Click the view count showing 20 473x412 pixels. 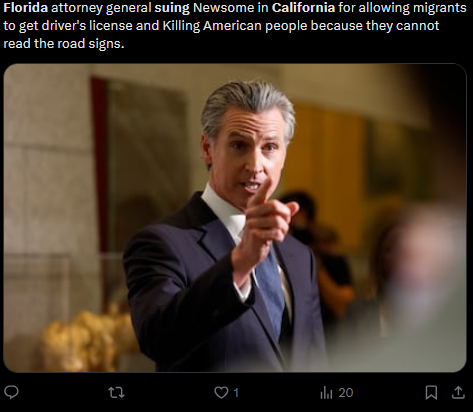(346, 393)
